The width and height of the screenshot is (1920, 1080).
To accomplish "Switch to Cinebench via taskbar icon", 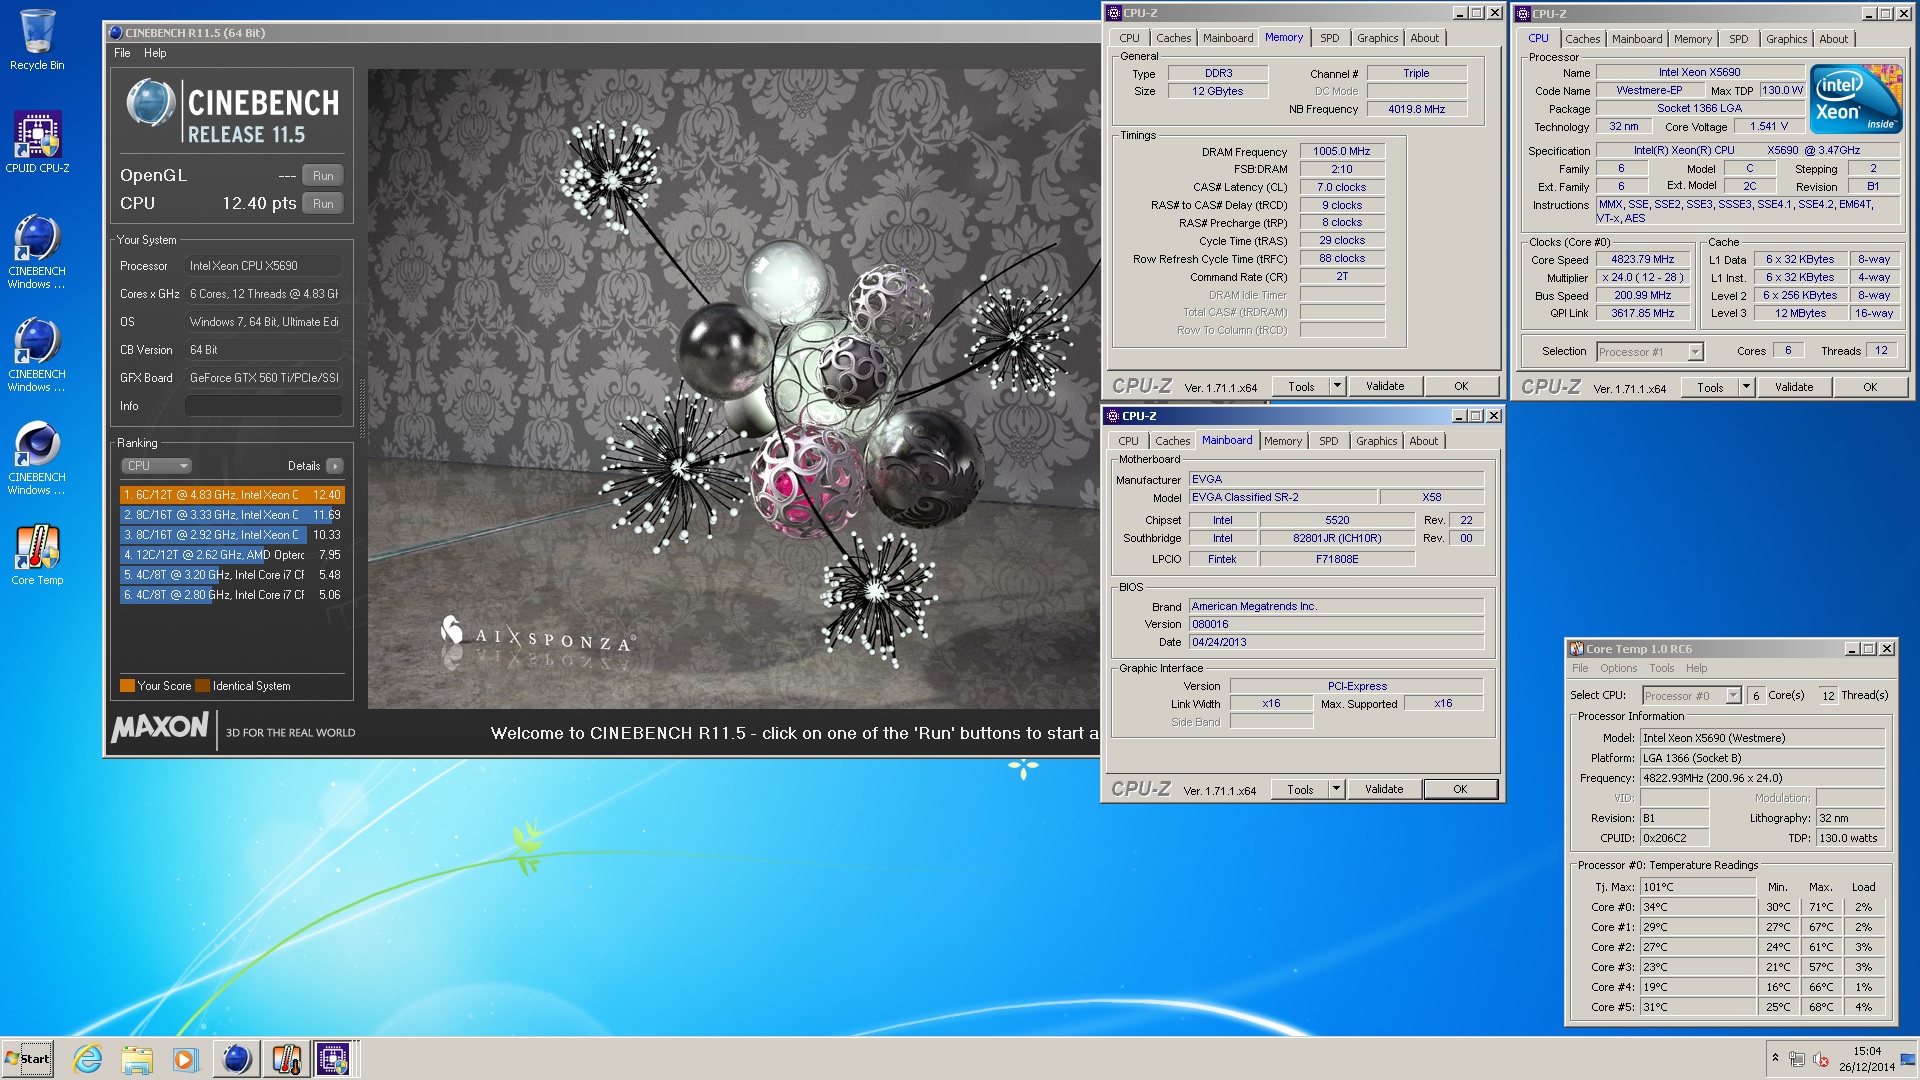I will (x=236, y=1059).
